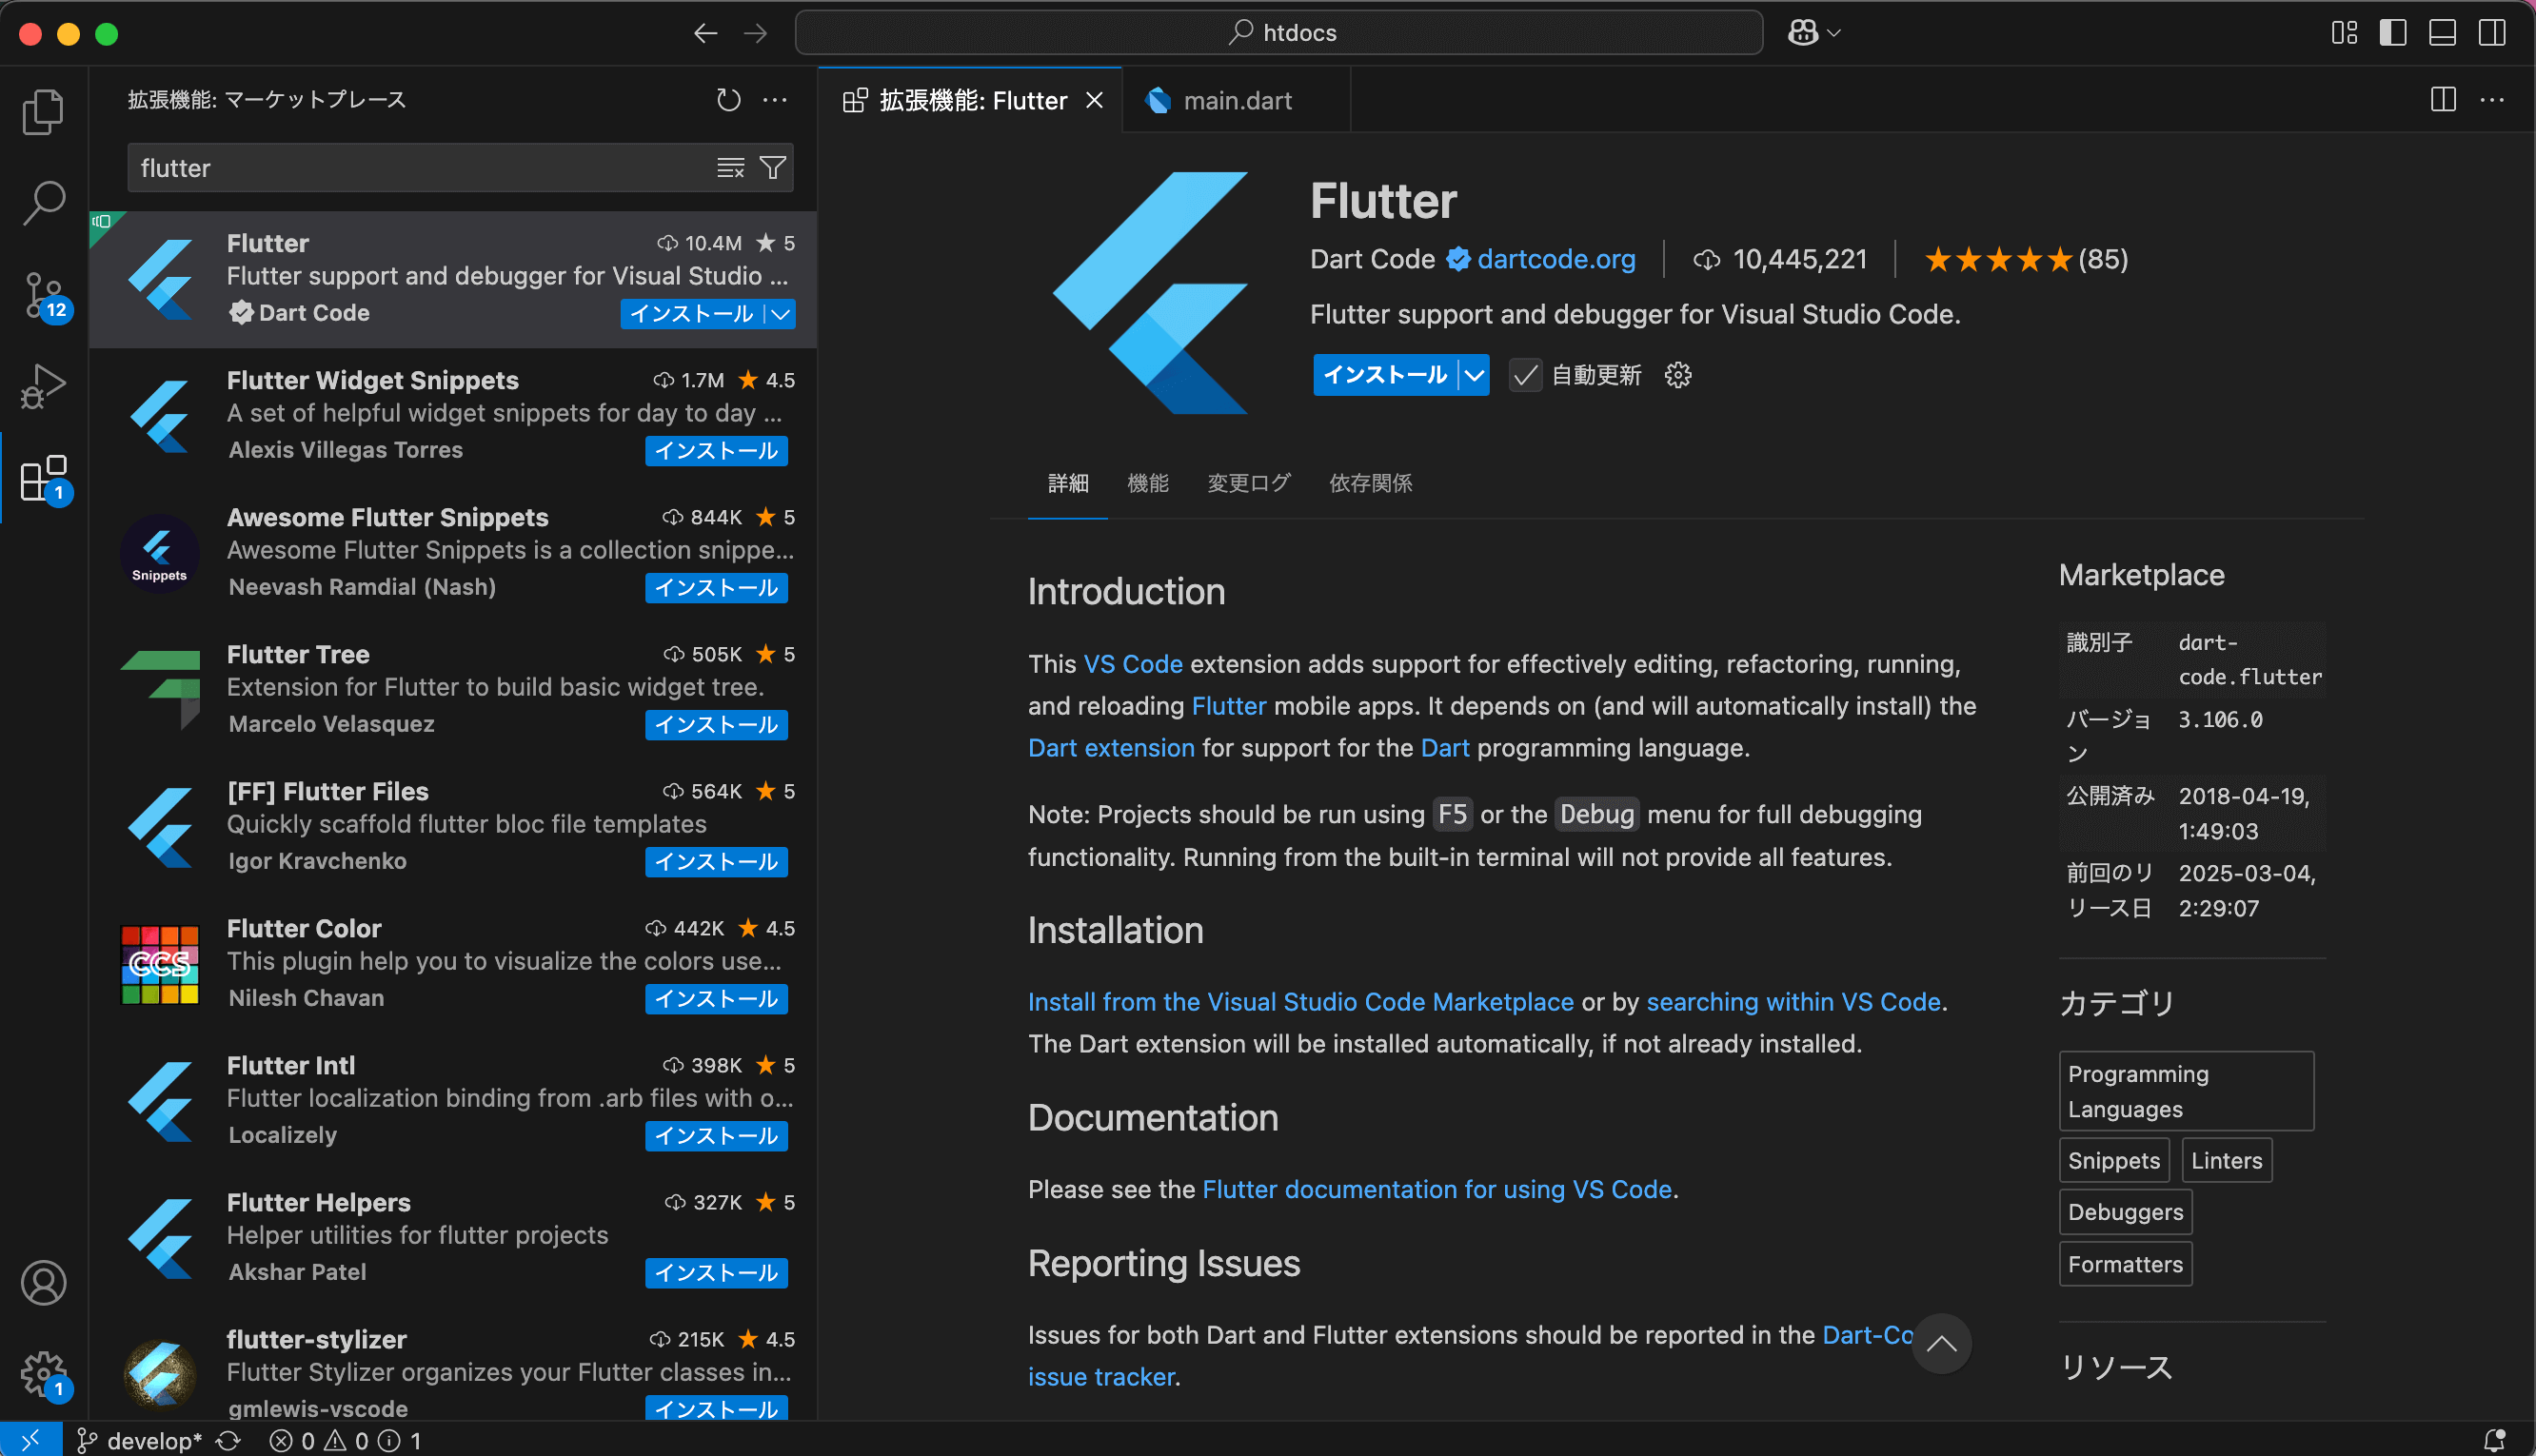Install the Flutter Helpers extension
Image resolution: width=2536 pixels, height=1456 pixels.
[716, 1273]
